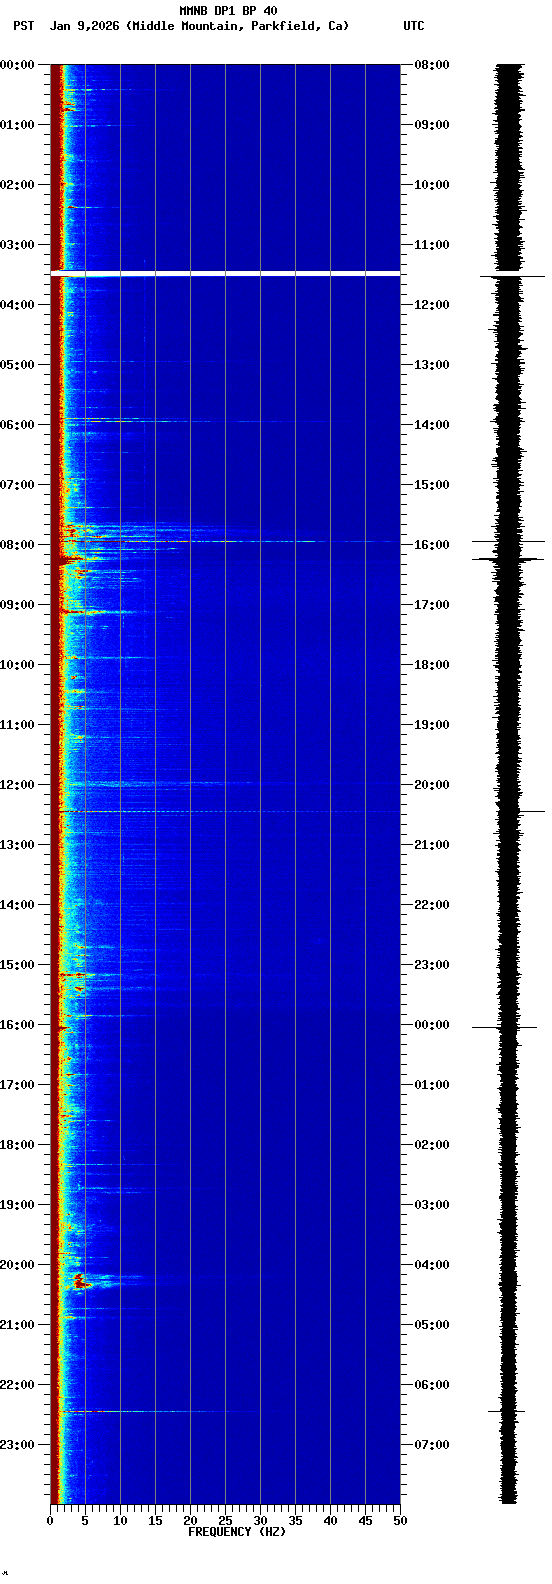The width and height of the screenshot is (552, 1584).
Task: Click the PST time label 11:00
Action: pyautogui.click(x=18, y=725)
